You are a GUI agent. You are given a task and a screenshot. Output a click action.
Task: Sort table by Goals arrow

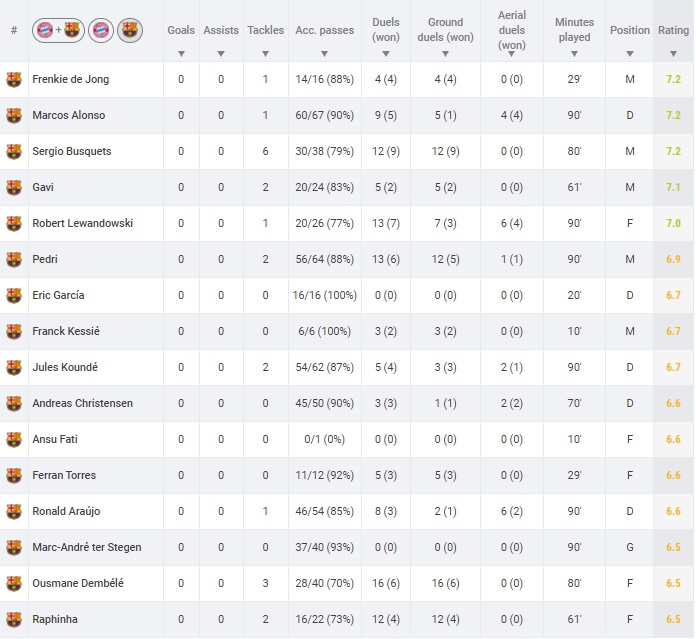coord(181,54)
